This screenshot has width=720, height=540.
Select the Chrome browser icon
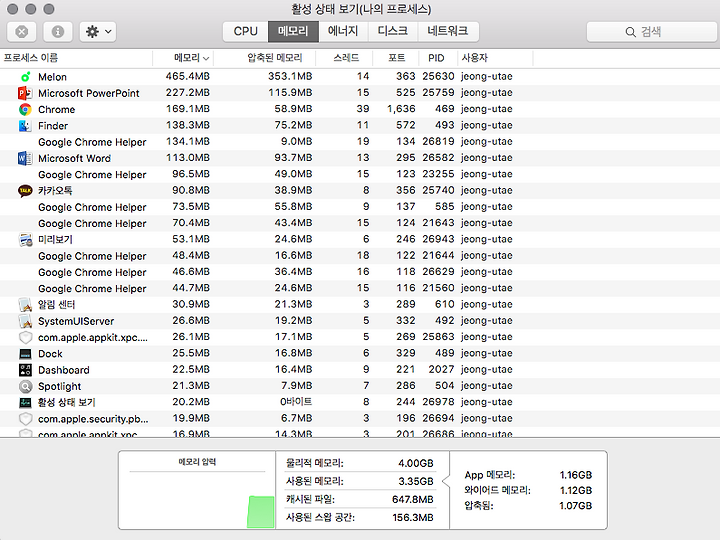(x=25, y=109)
